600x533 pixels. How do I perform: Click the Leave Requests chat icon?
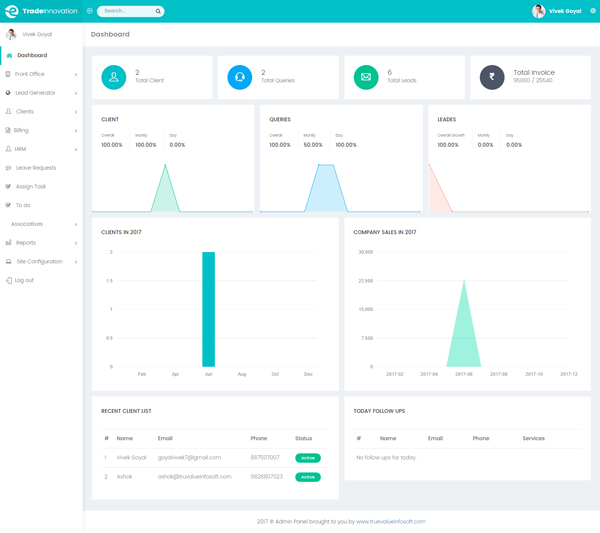point(8,168)
